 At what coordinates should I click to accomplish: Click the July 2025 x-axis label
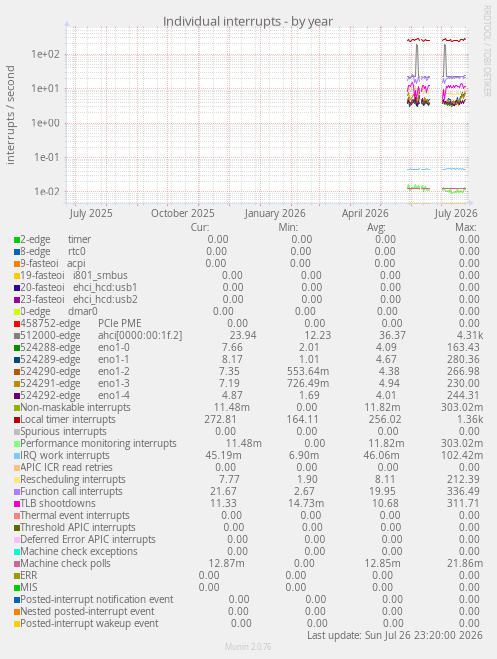pyautogui.click(x=91, y=213)
